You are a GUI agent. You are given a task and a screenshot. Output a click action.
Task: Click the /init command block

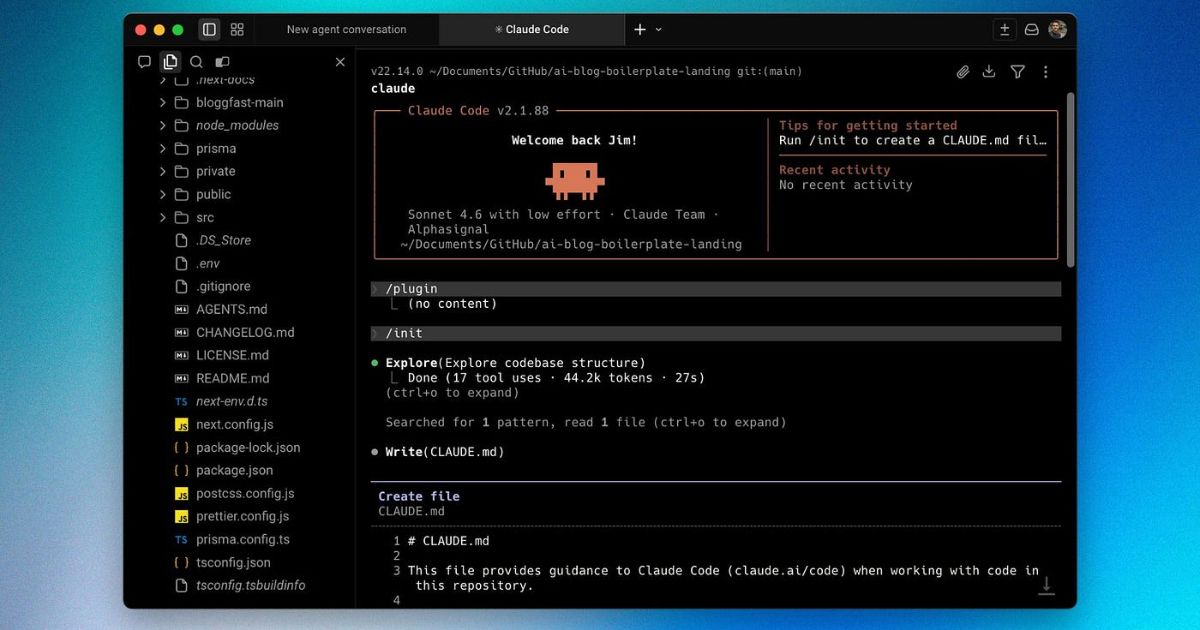click(x=716, y=334)
